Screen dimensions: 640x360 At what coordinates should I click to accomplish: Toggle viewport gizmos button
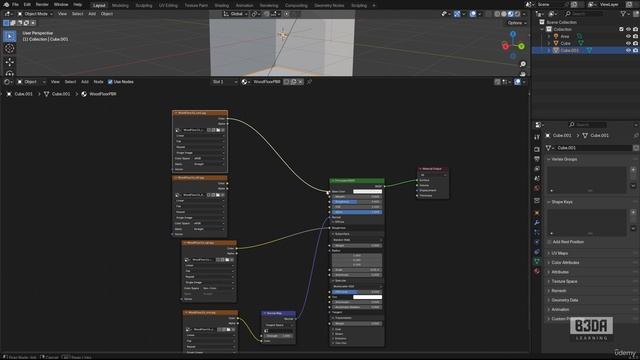click(x=457, y=14)
